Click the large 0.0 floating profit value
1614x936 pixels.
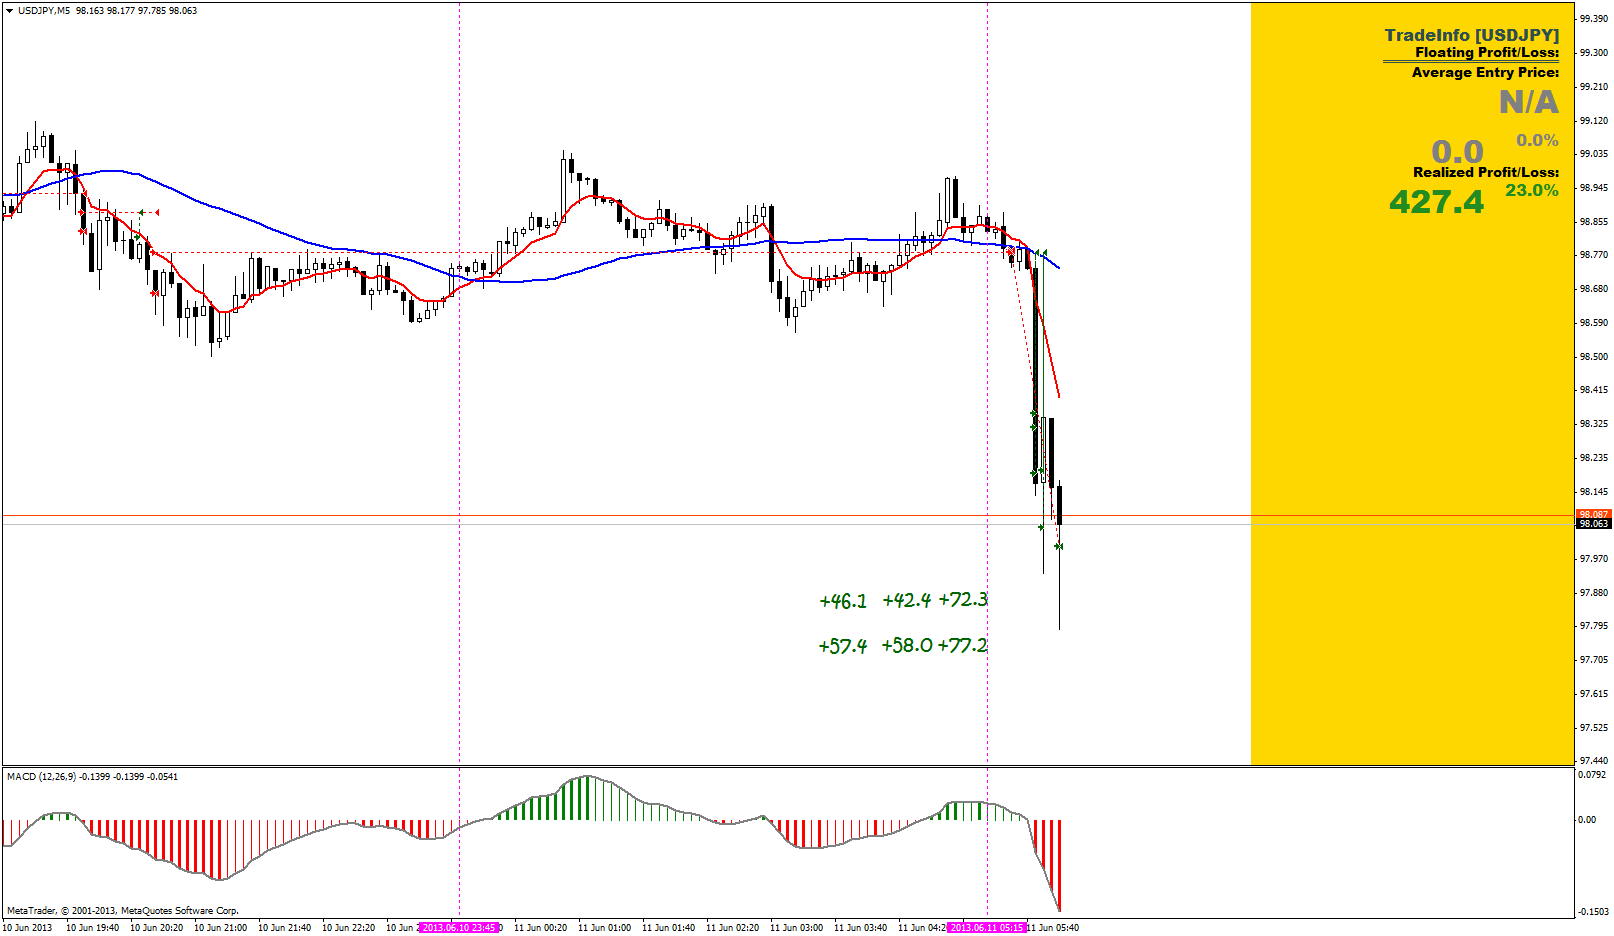click(x=1458, y=152)
